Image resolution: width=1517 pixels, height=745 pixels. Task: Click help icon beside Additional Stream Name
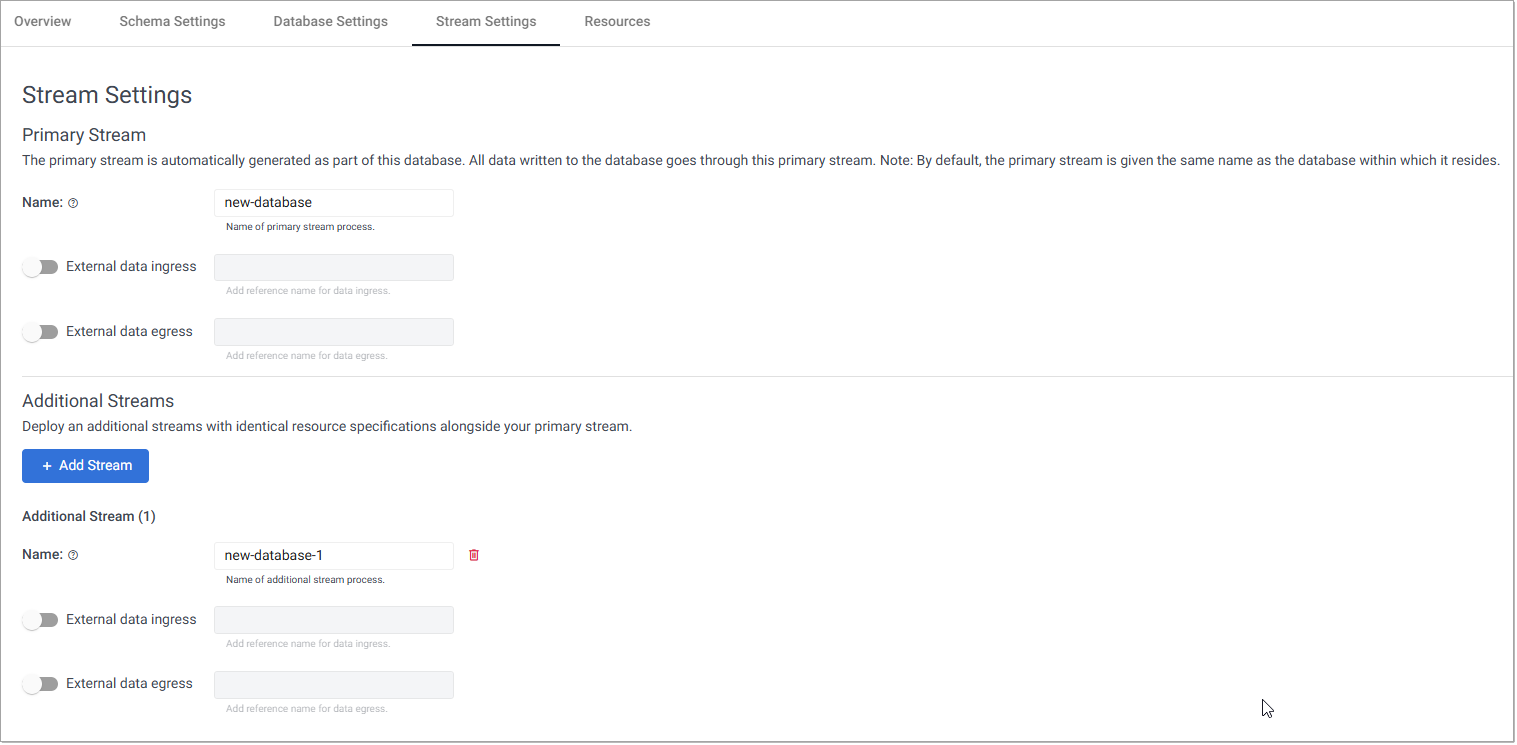pyautogui.click(x=73, y=555)
